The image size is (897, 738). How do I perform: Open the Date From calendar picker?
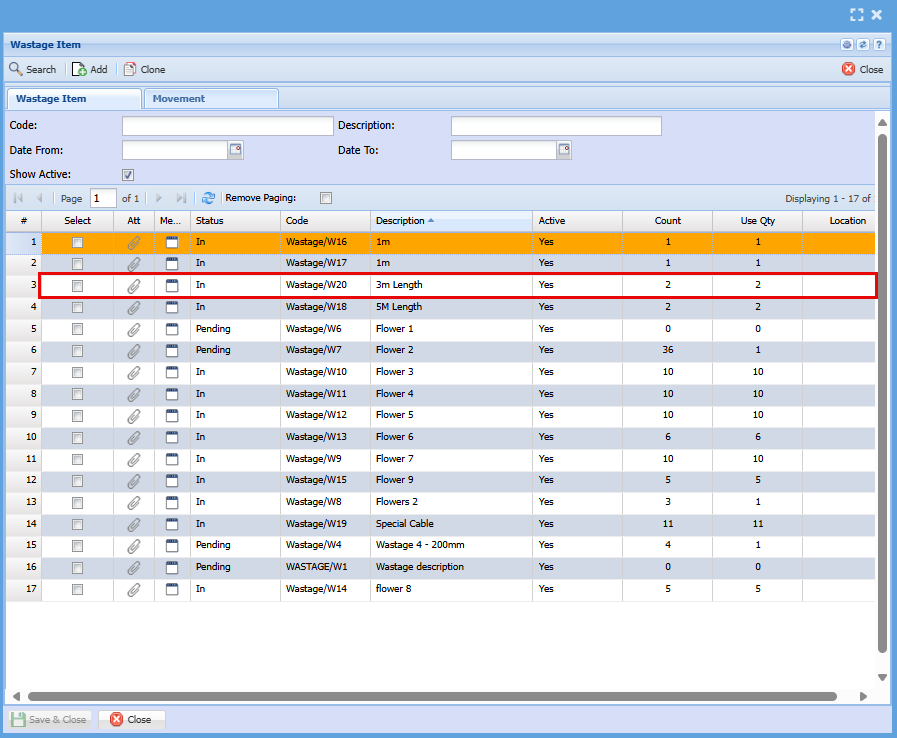(x=236, y=150)
